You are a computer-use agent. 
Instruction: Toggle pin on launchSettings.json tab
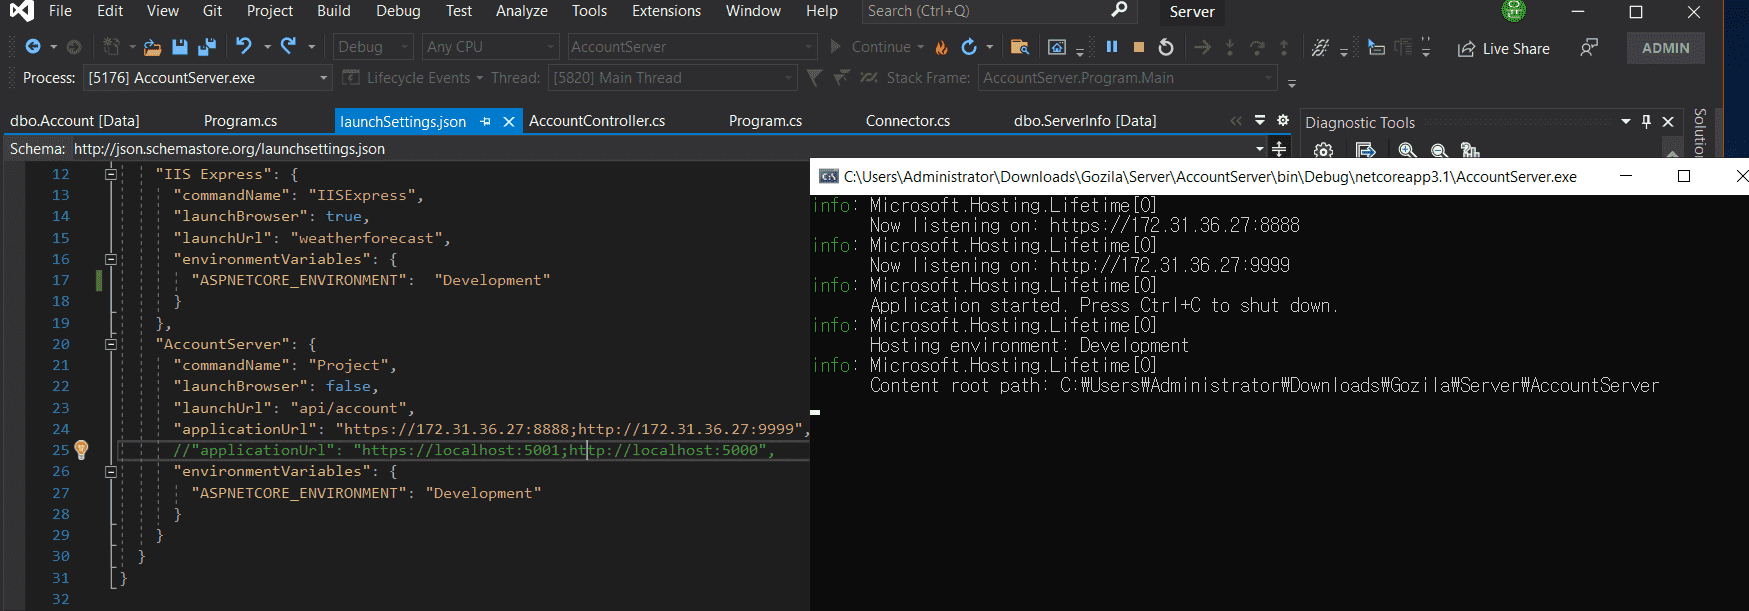click(485, 121)
